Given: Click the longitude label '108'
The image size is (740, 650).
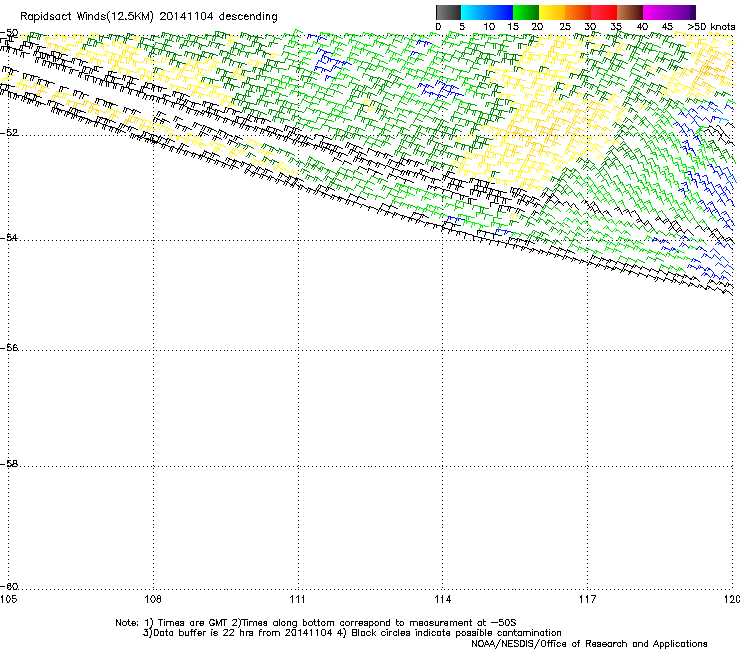Looking at the screenshot, I should (153, 599).
